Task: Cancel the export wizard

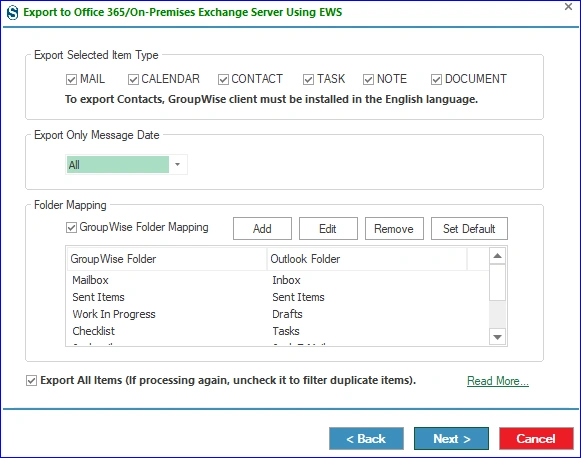Action: click(x=536, y=439)
